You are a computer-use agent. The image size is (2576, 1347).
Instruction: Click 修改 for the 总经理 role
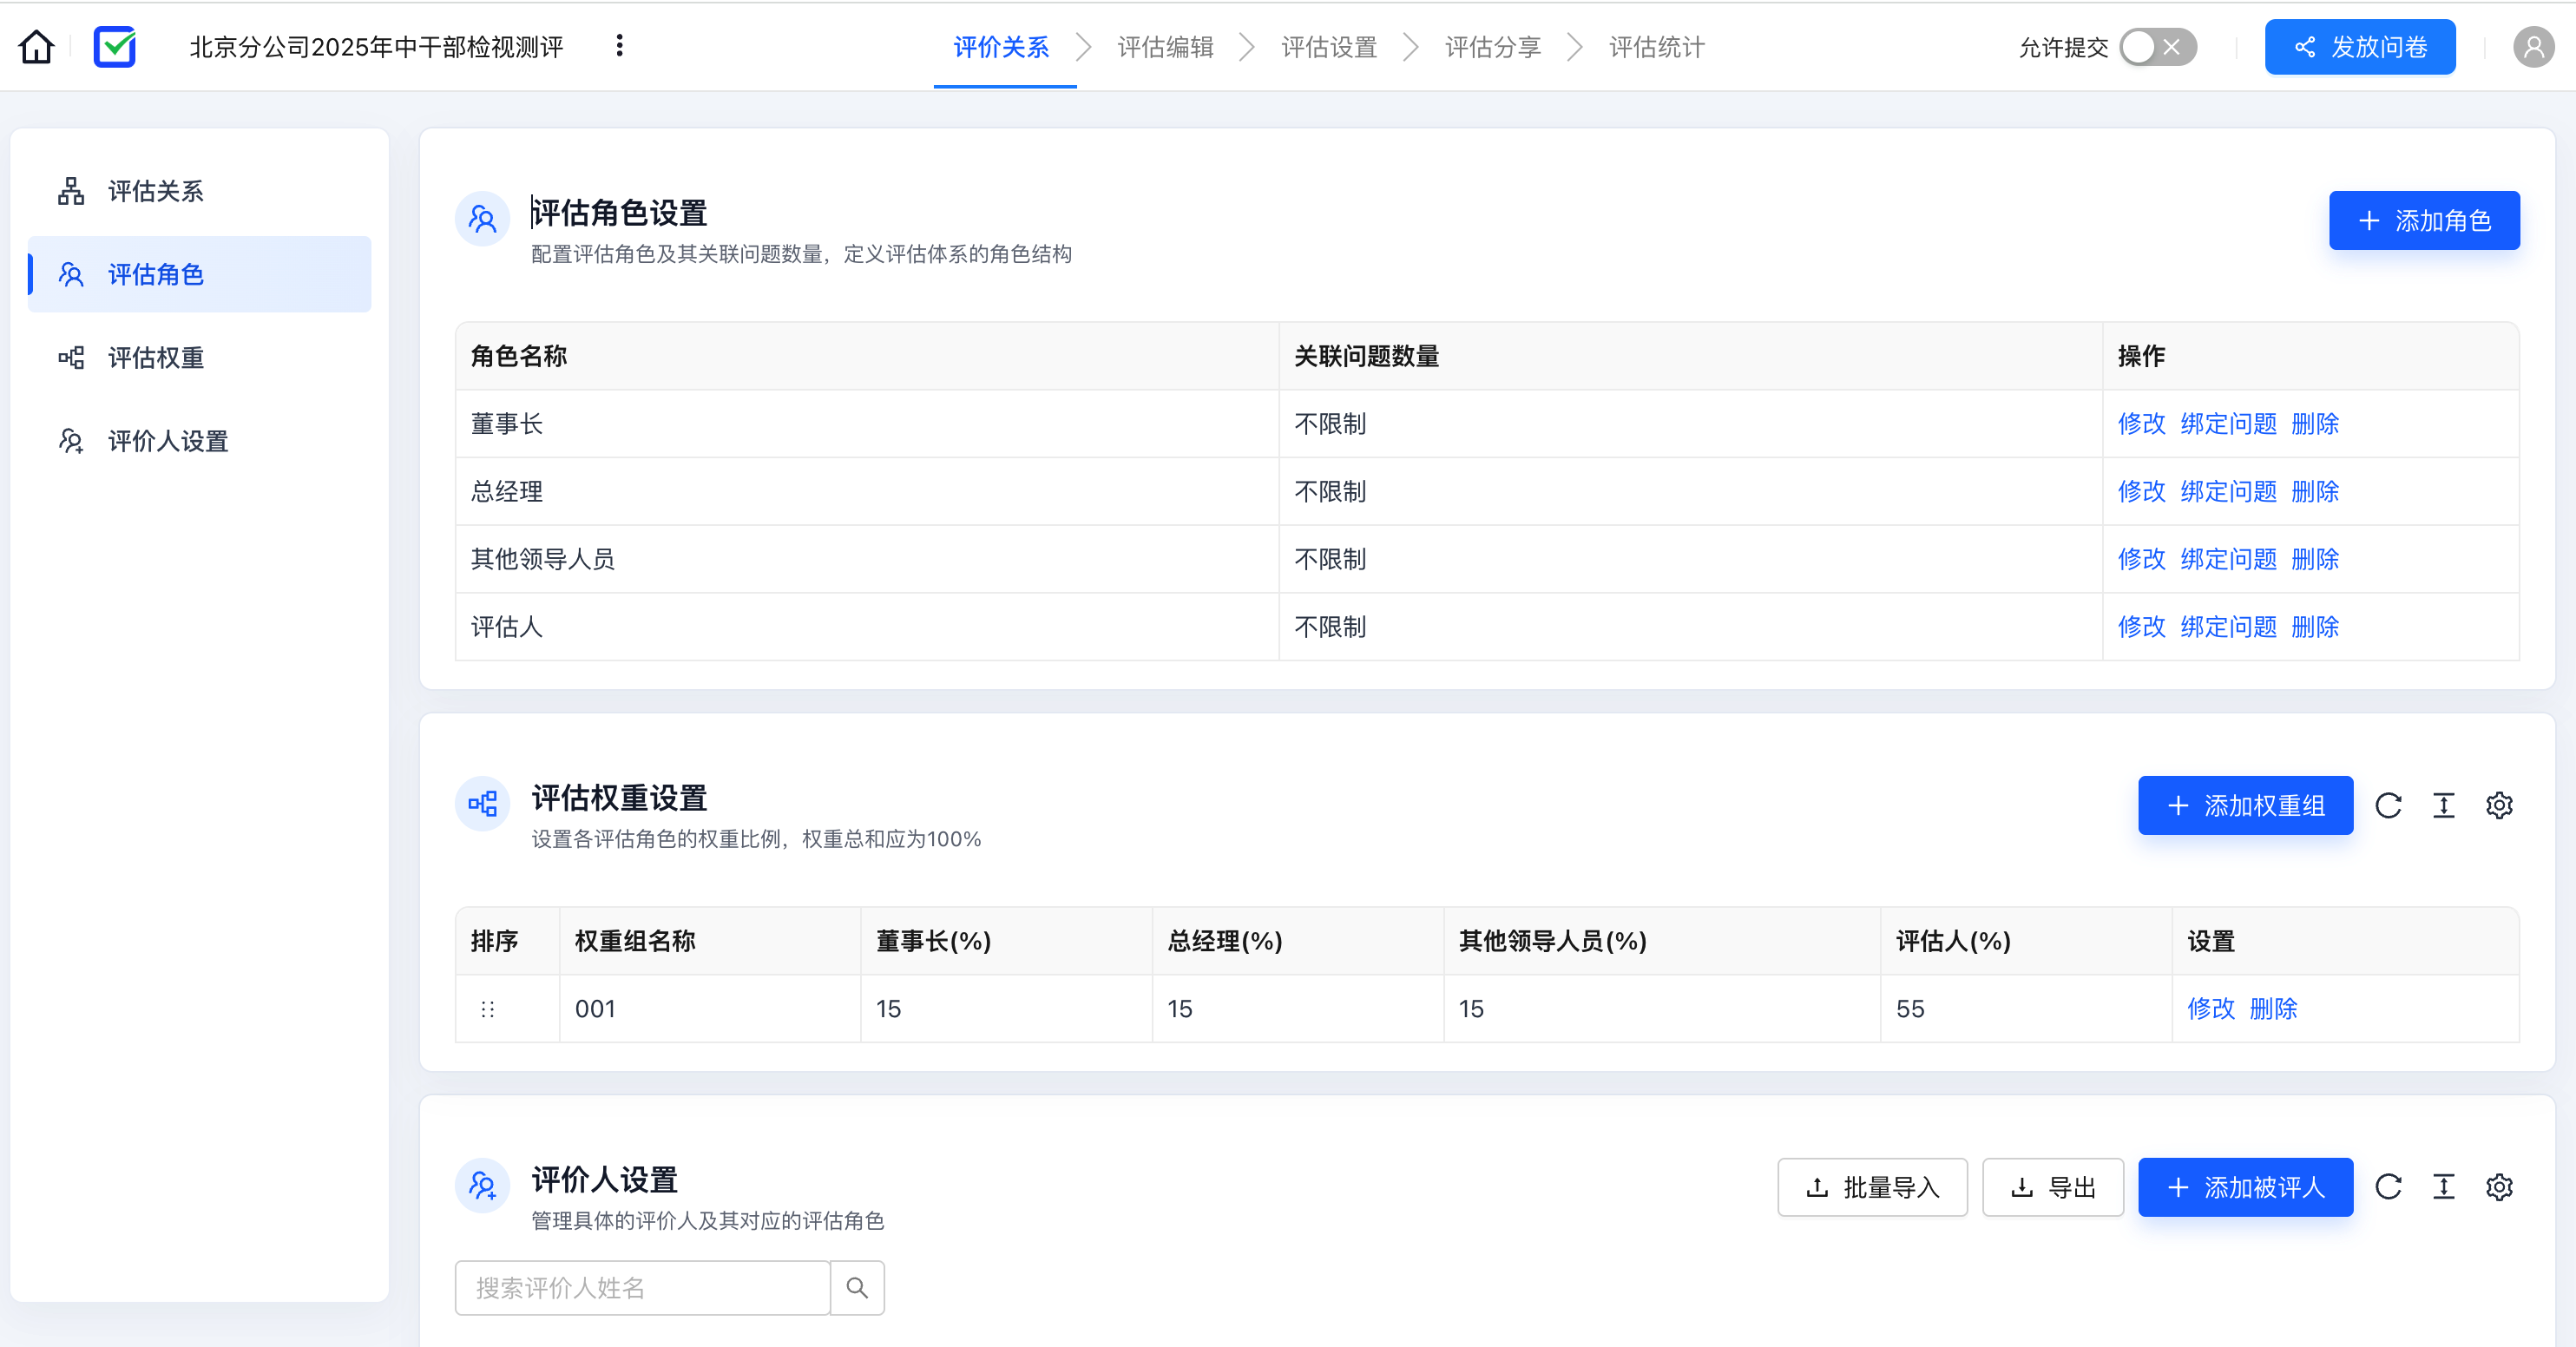(x=2141, y=492)
